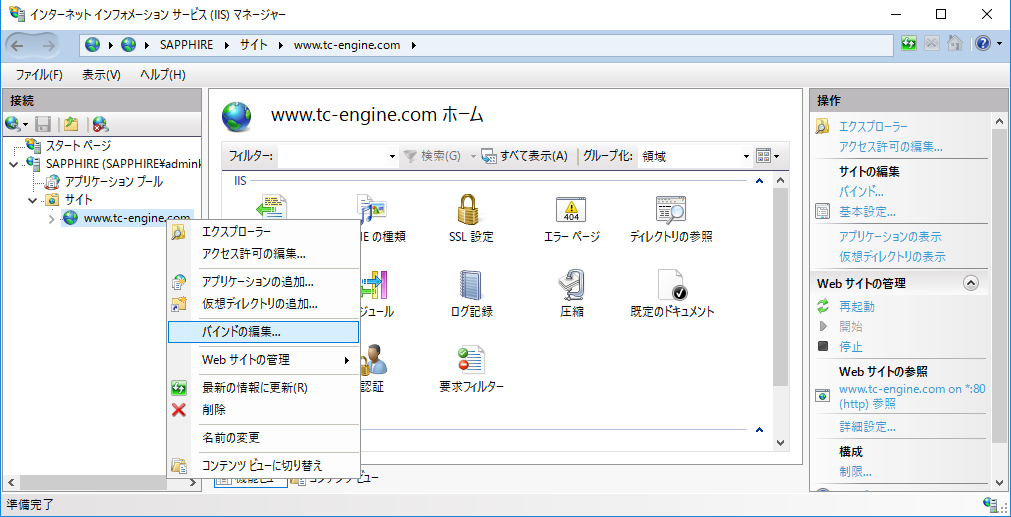Click the home icon in address bar toolbar
This screenshot has width=1011, height=517.
click(955, 44)
